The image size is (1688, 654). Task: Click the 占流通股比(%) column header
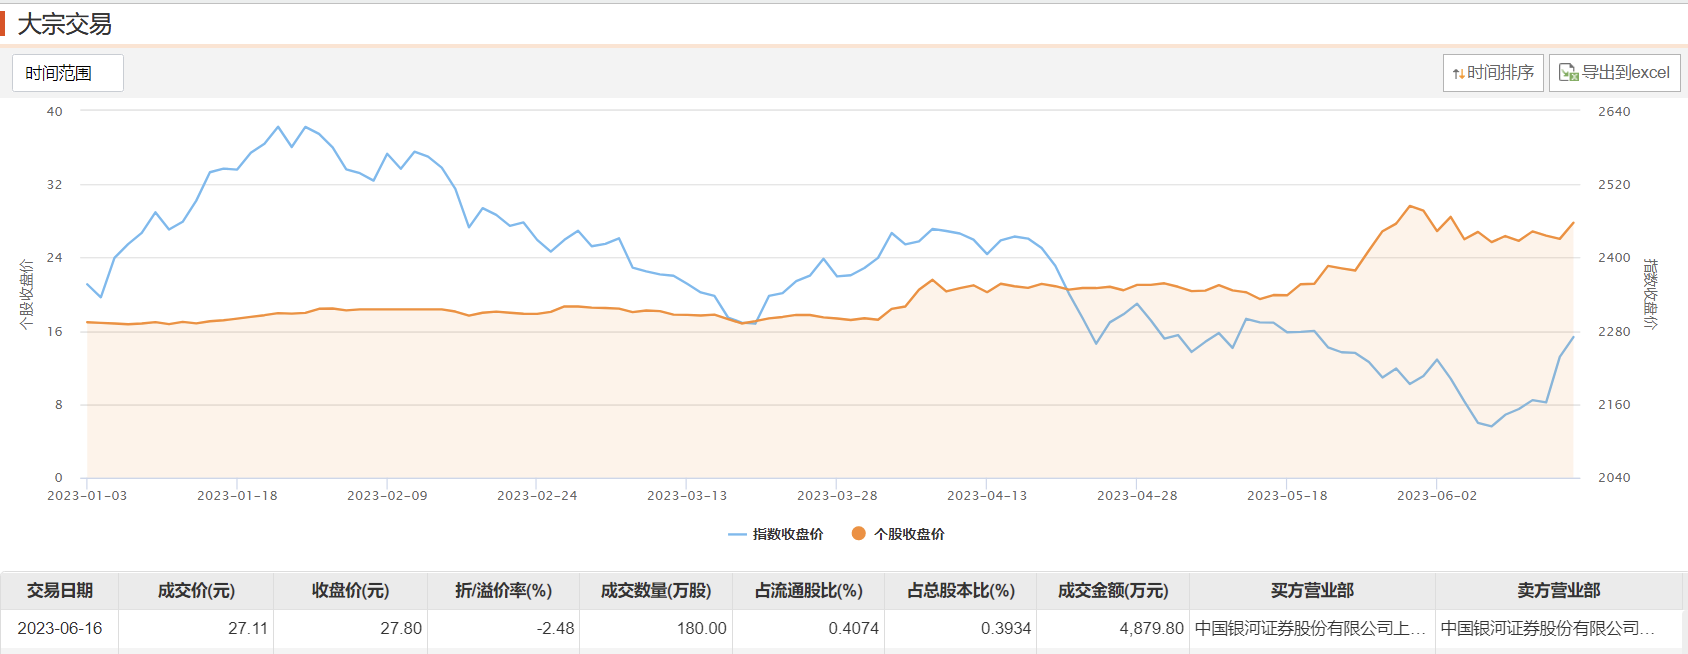pos(808,591)
